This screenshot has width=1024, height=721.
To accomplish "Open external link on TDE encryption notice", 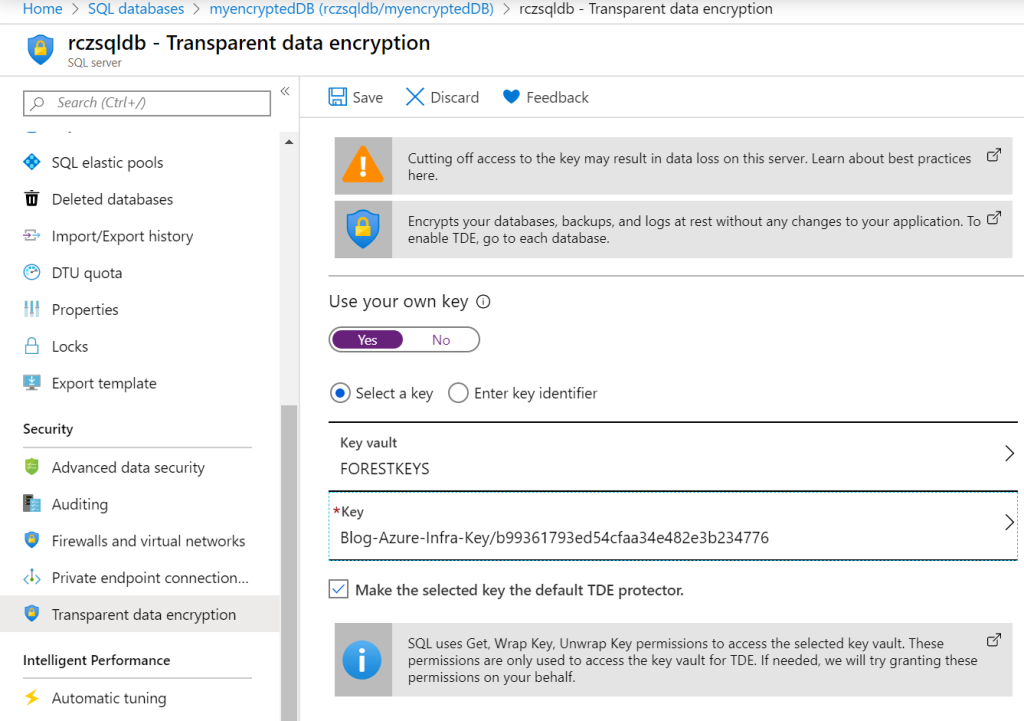I will 993,218.
